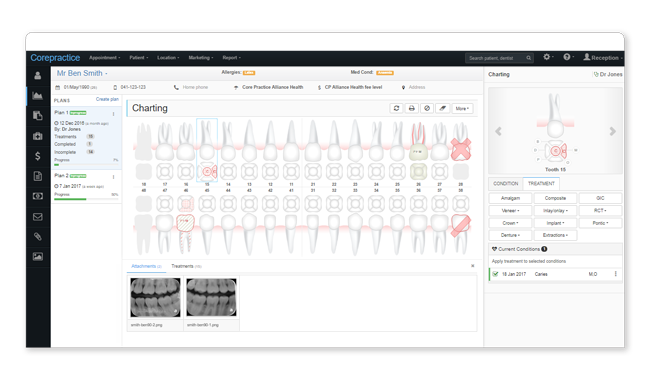Expand the RCT treatment dropdown
This screenshot has width=650, height=380.
(600, 211)
